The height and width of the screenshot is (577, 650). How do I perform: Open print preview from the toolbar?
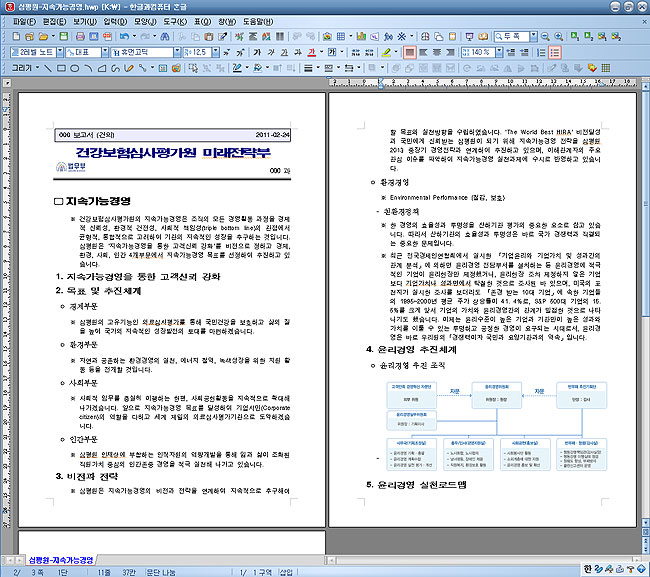(x=94, y=36)
